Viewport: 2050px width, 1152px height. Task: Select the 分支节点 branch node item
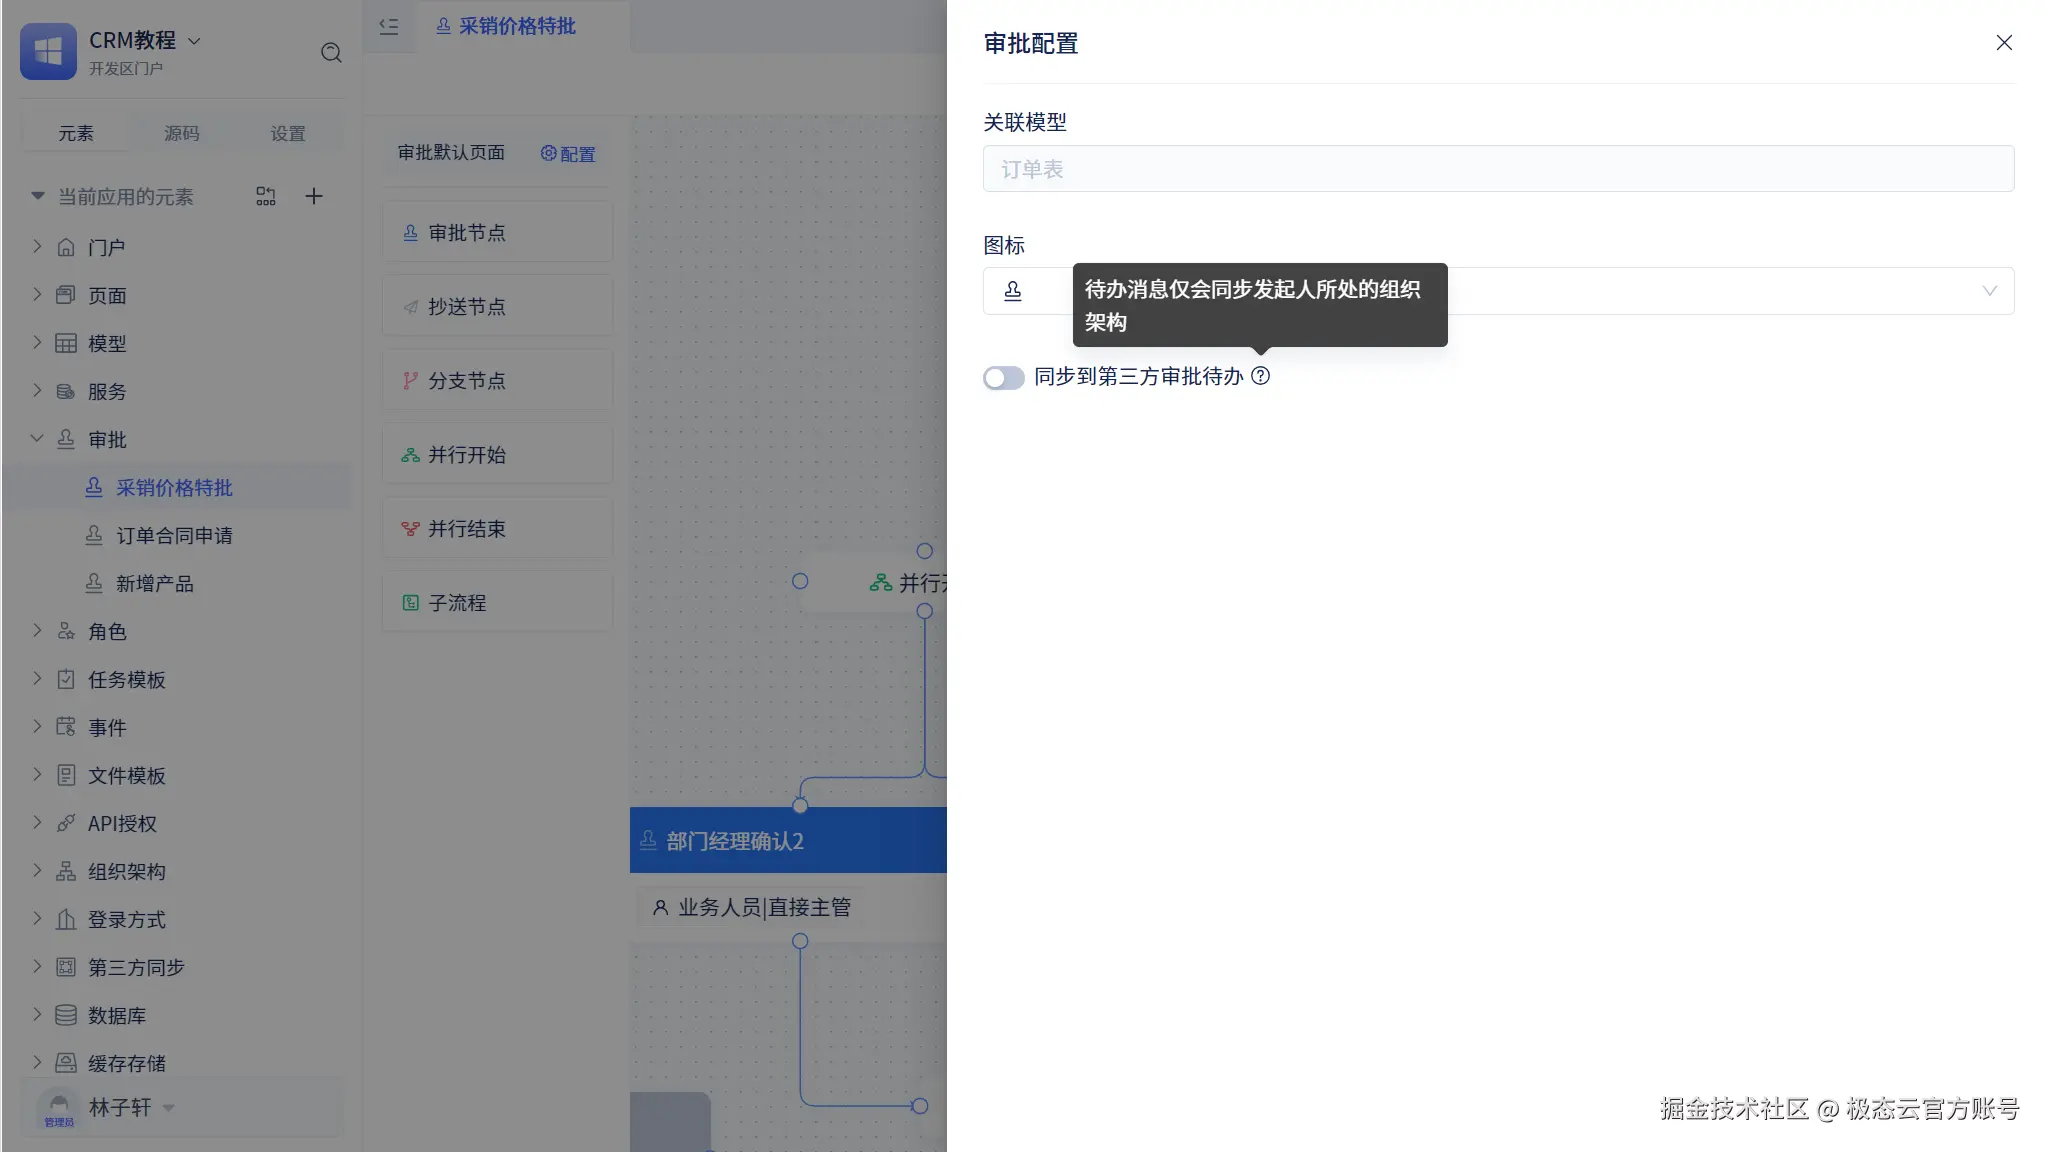(497, 381)
